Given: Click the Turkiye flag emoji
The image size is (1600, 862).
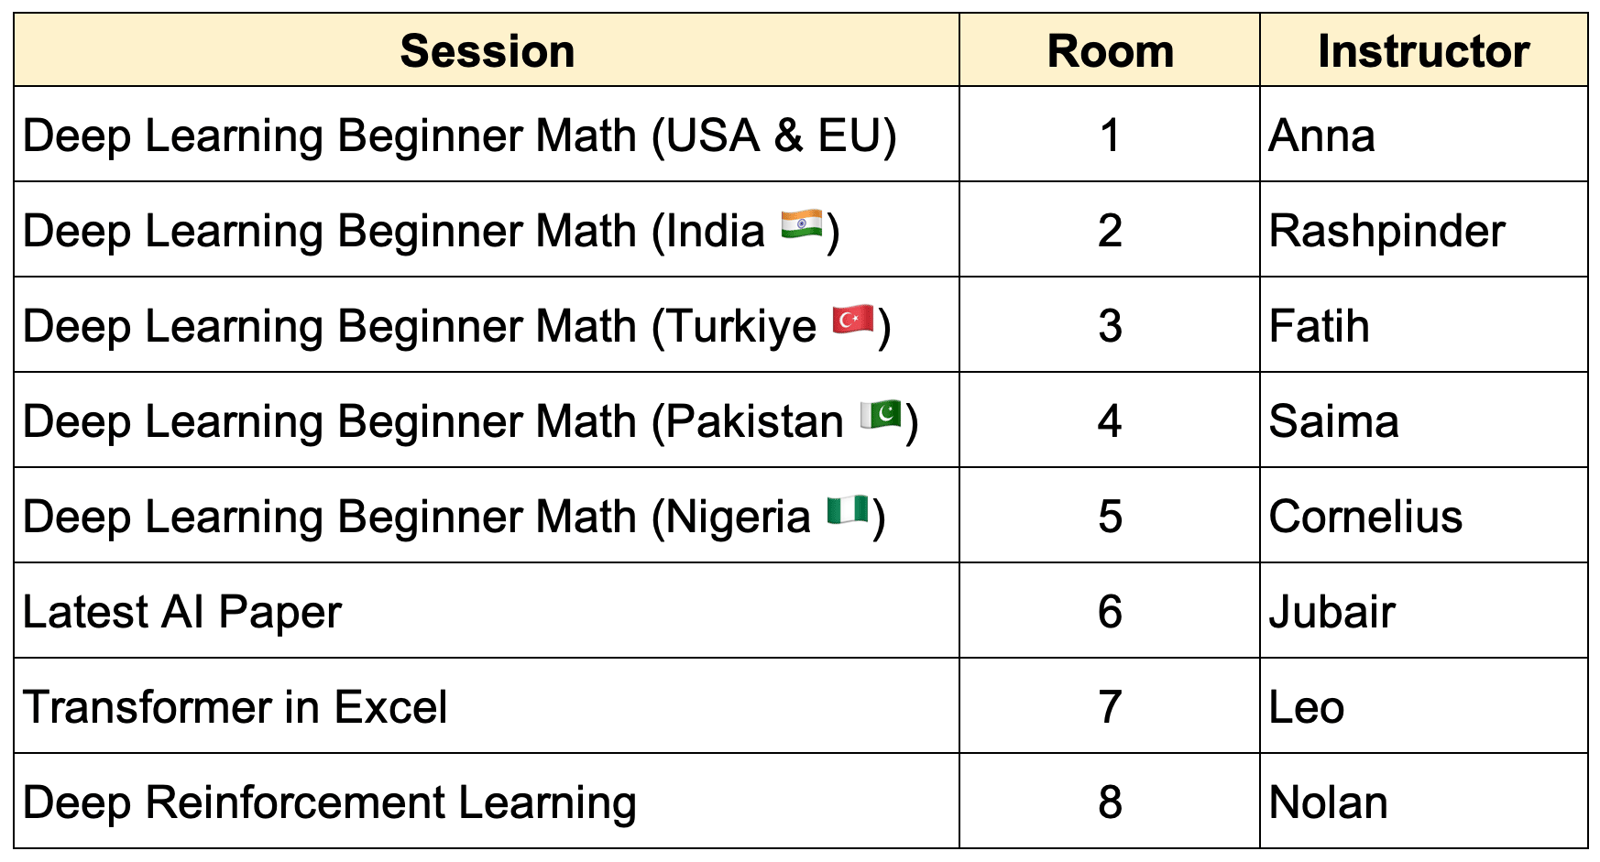Looking at the screenshot, I should tap(853, 320).
